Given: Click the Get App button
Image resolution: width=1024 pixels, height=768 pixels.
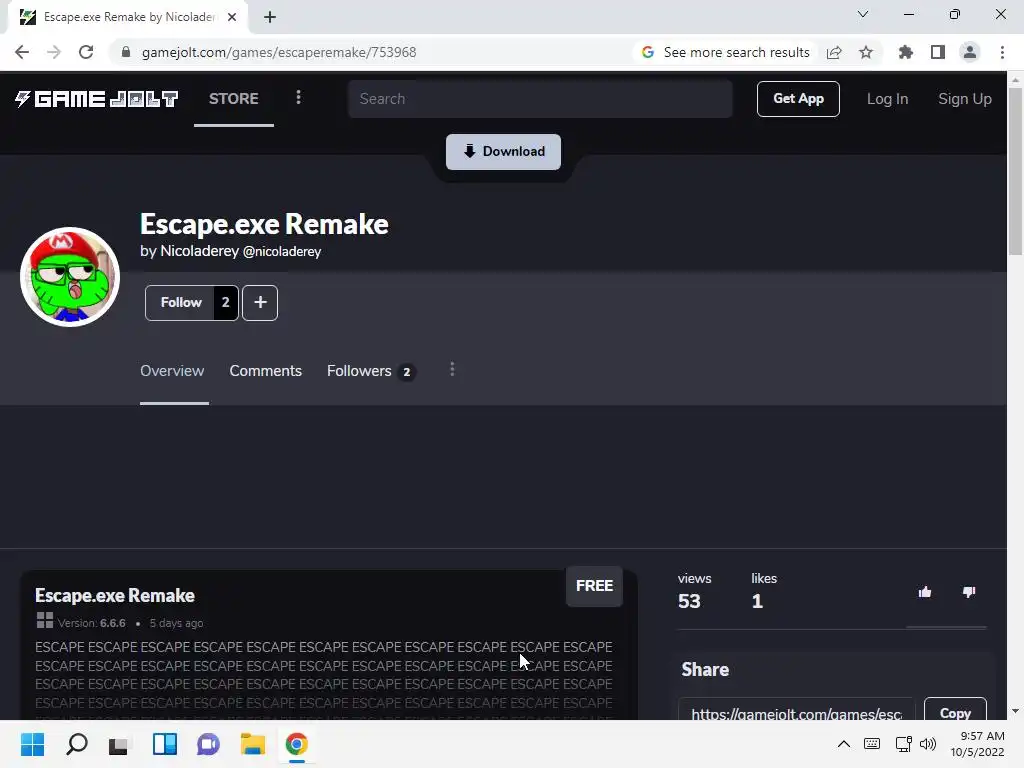Looking at the screenshot, I should pos(798,99).
